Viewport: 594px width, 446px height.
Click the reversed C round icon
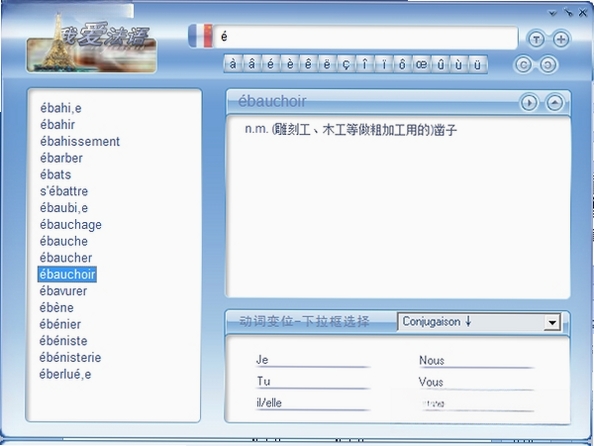[548, 65]
